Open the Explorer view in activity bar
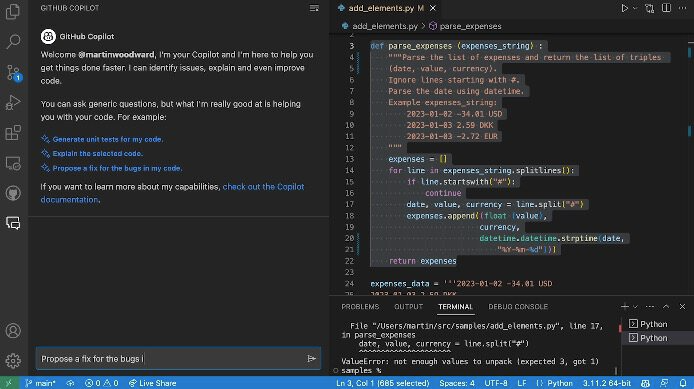 coord(13,12)
